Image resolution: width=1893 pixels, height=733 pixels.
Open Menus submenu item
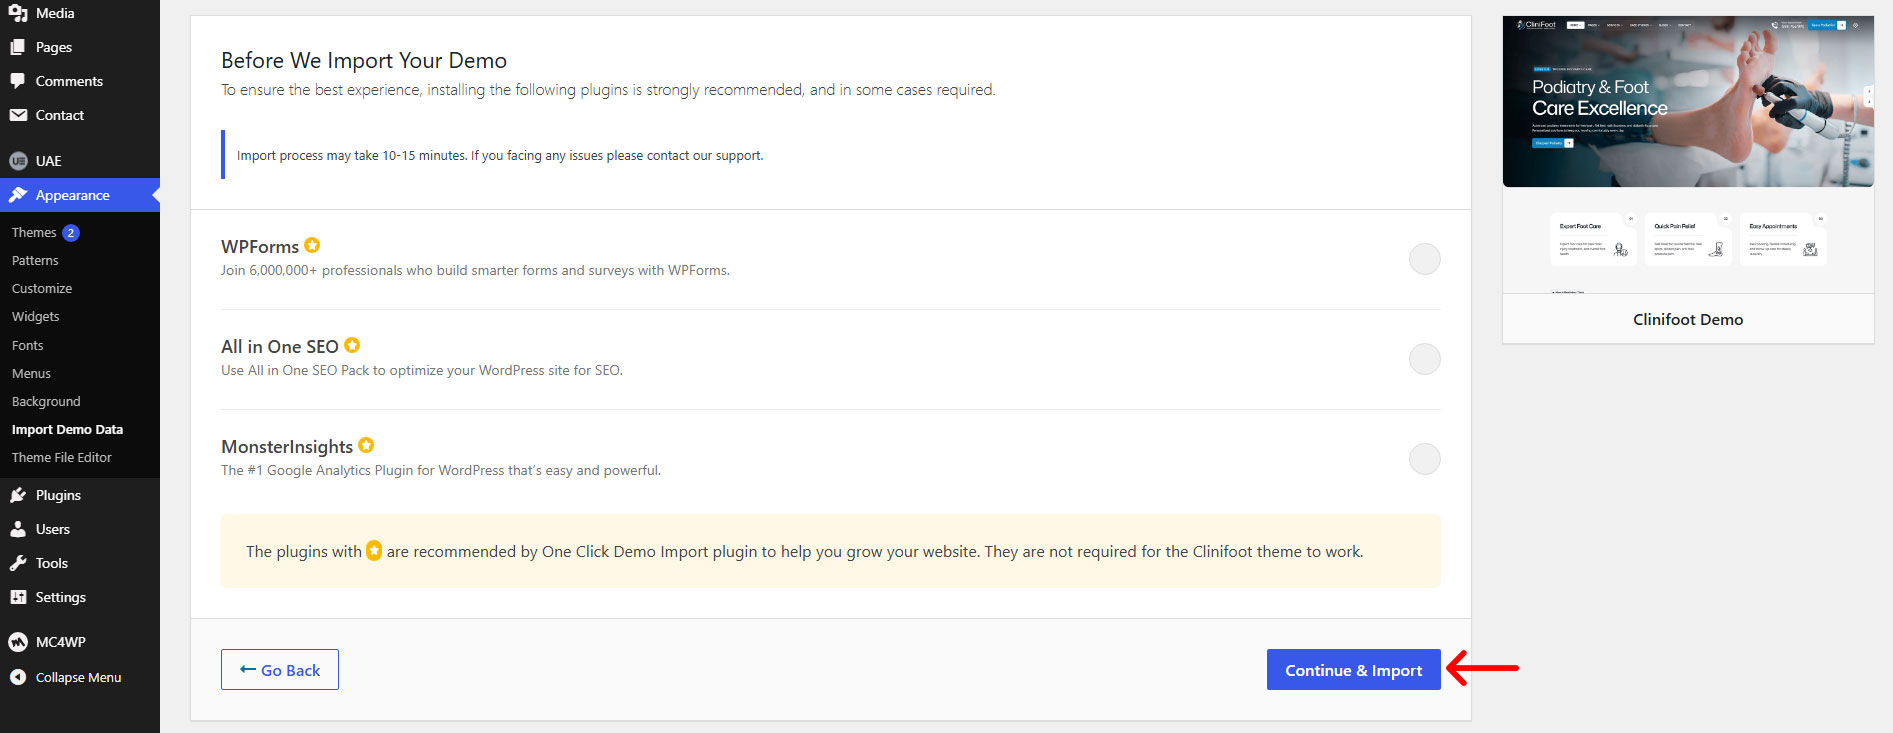[x=31, y=373]
